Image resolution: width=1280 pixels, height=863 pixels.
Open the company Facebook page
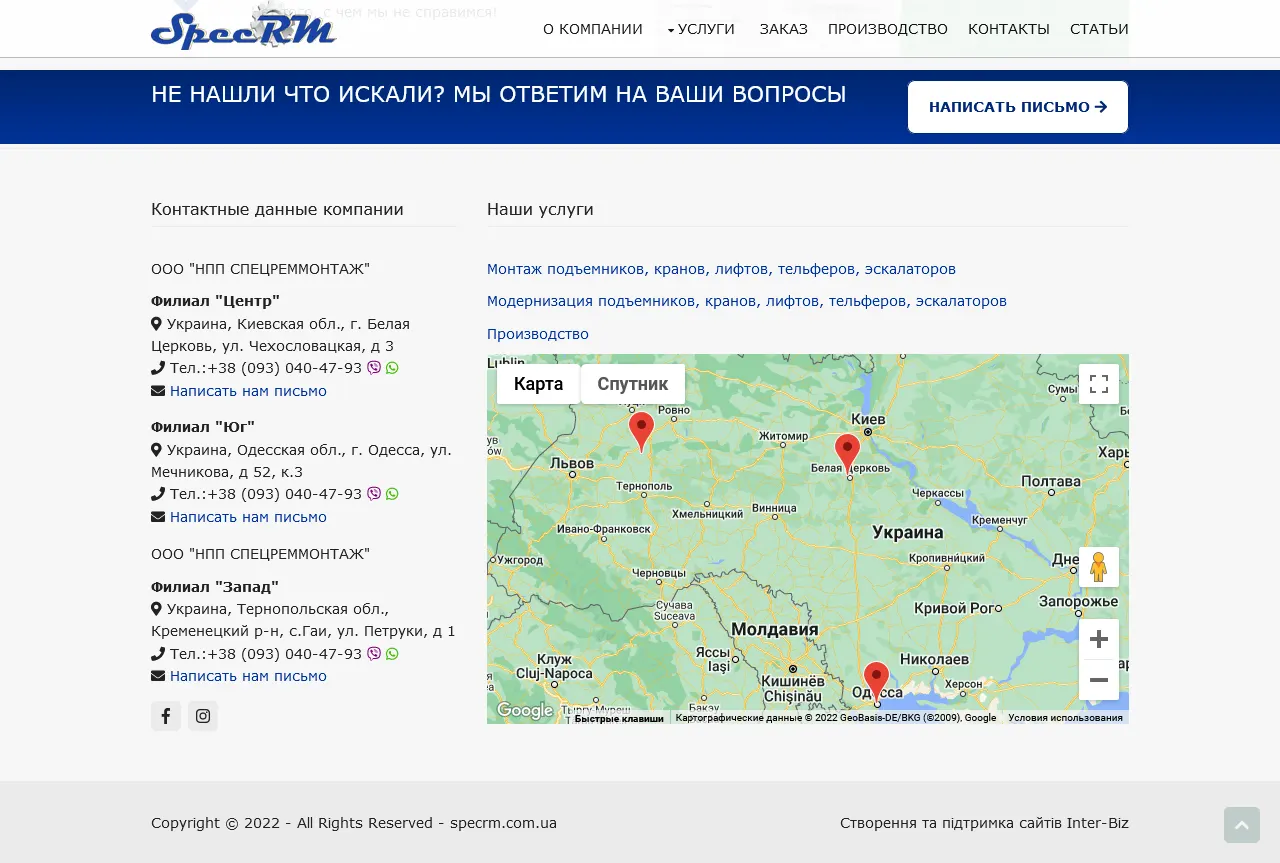(166, 716)
